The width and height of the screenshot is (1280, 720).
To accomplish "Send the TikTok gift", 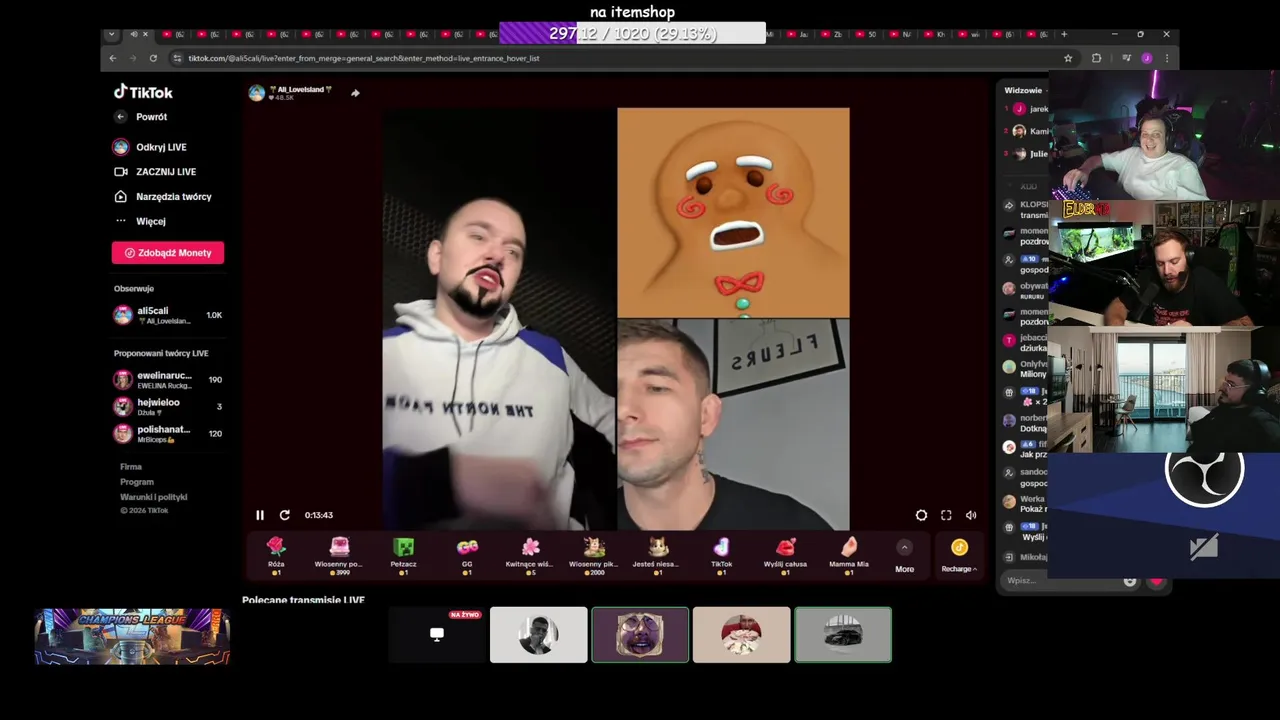I will click(x=721, y=555).
